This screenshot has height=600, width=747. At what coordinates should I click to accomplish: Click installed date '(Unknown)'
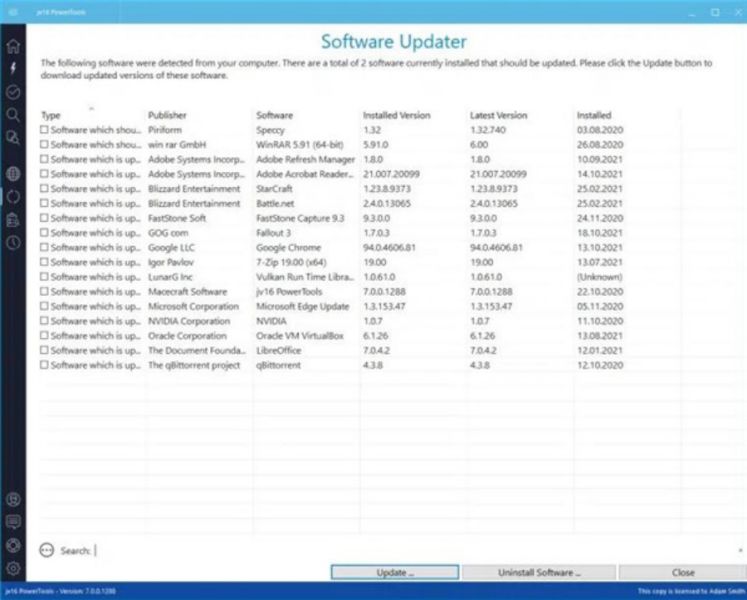click(599, 277)
